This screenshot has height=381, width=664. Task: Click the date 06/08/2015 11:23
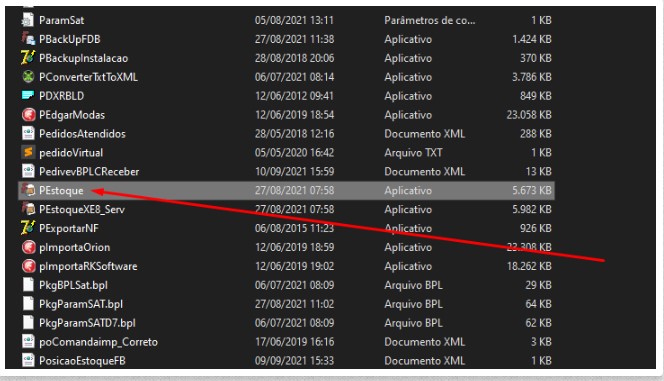[x=294, y=228]
